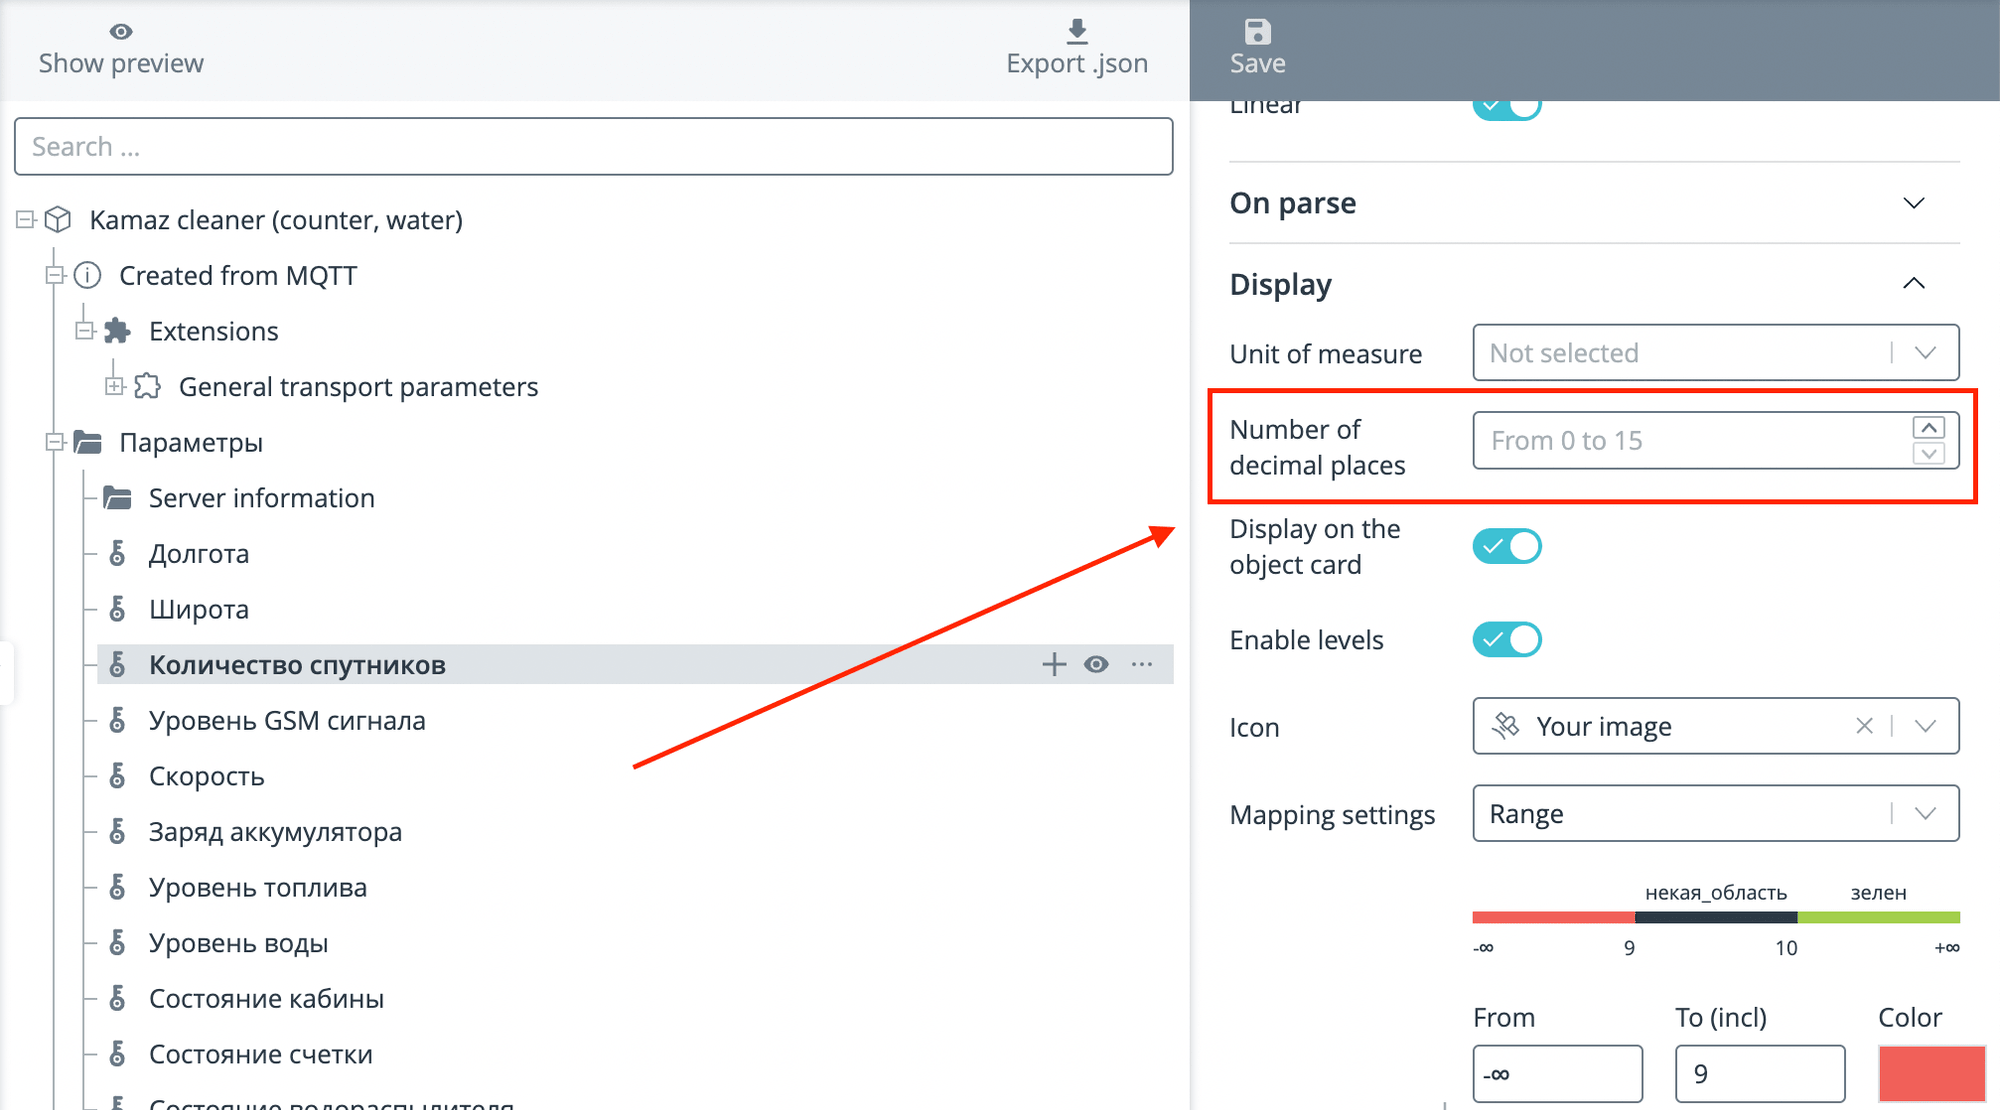
Task: Toggle eye visibility on Количество спутников row
Action: pos(1097,664)
